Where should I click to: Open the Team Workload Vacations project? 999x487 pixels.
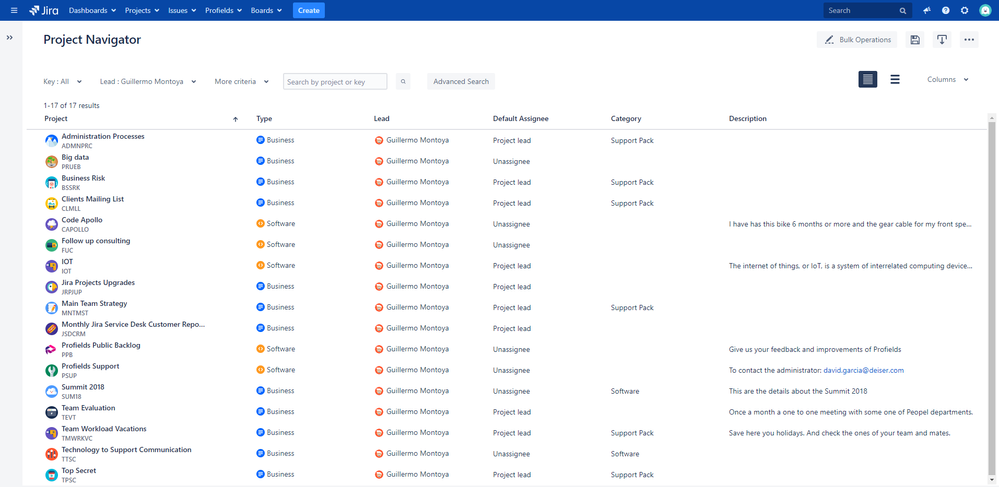click(x=104, y=429)
